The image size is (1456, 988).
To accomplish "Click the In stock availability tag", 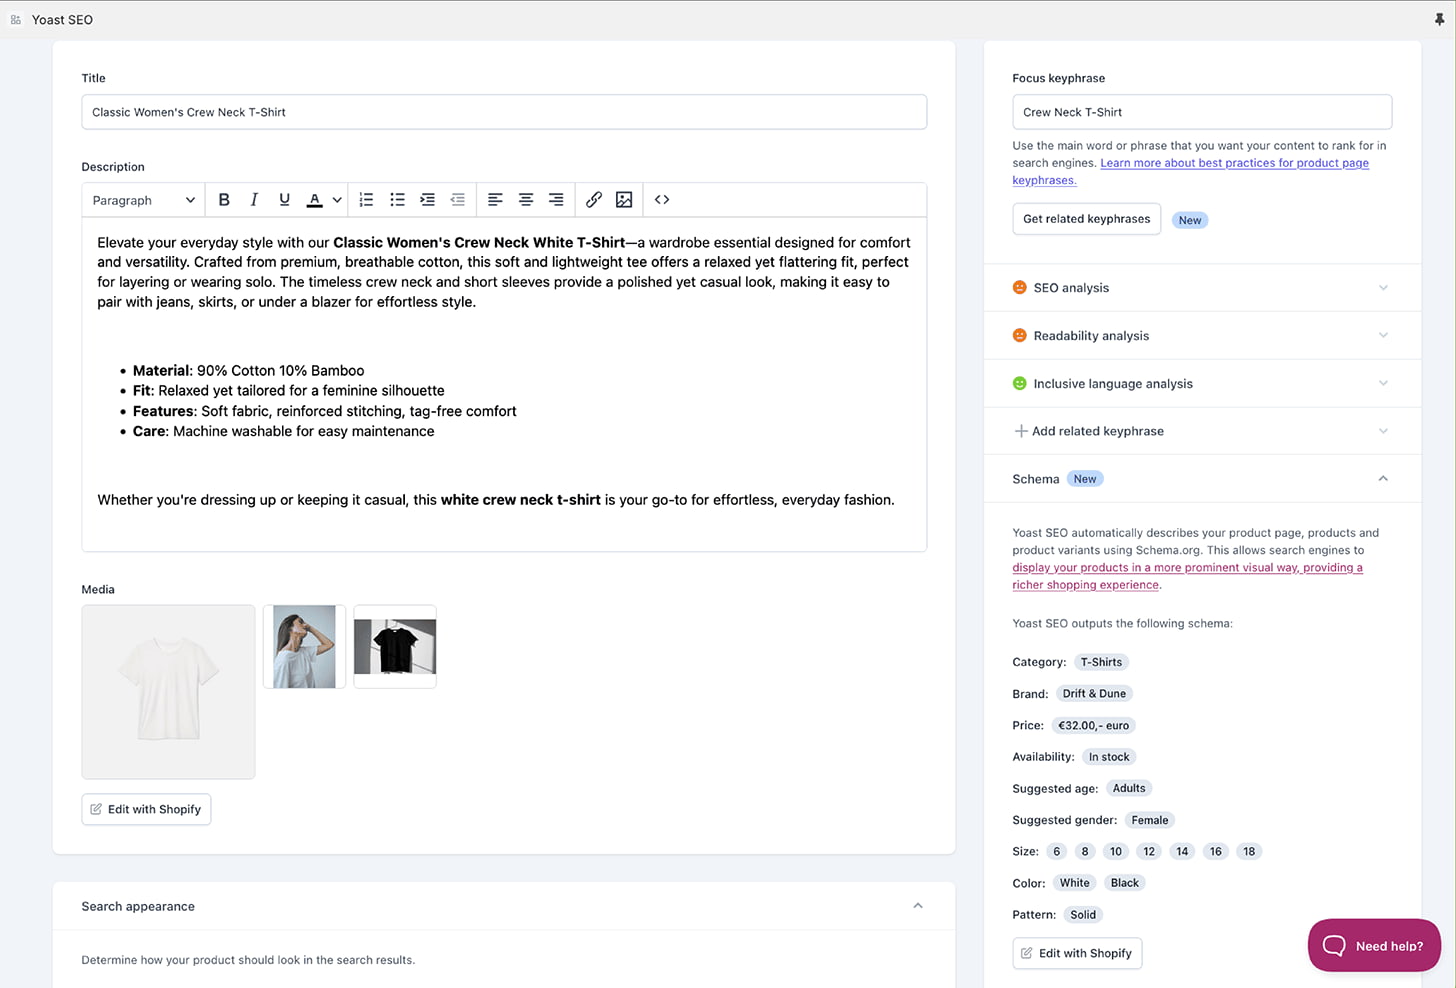I will 1109,757.
